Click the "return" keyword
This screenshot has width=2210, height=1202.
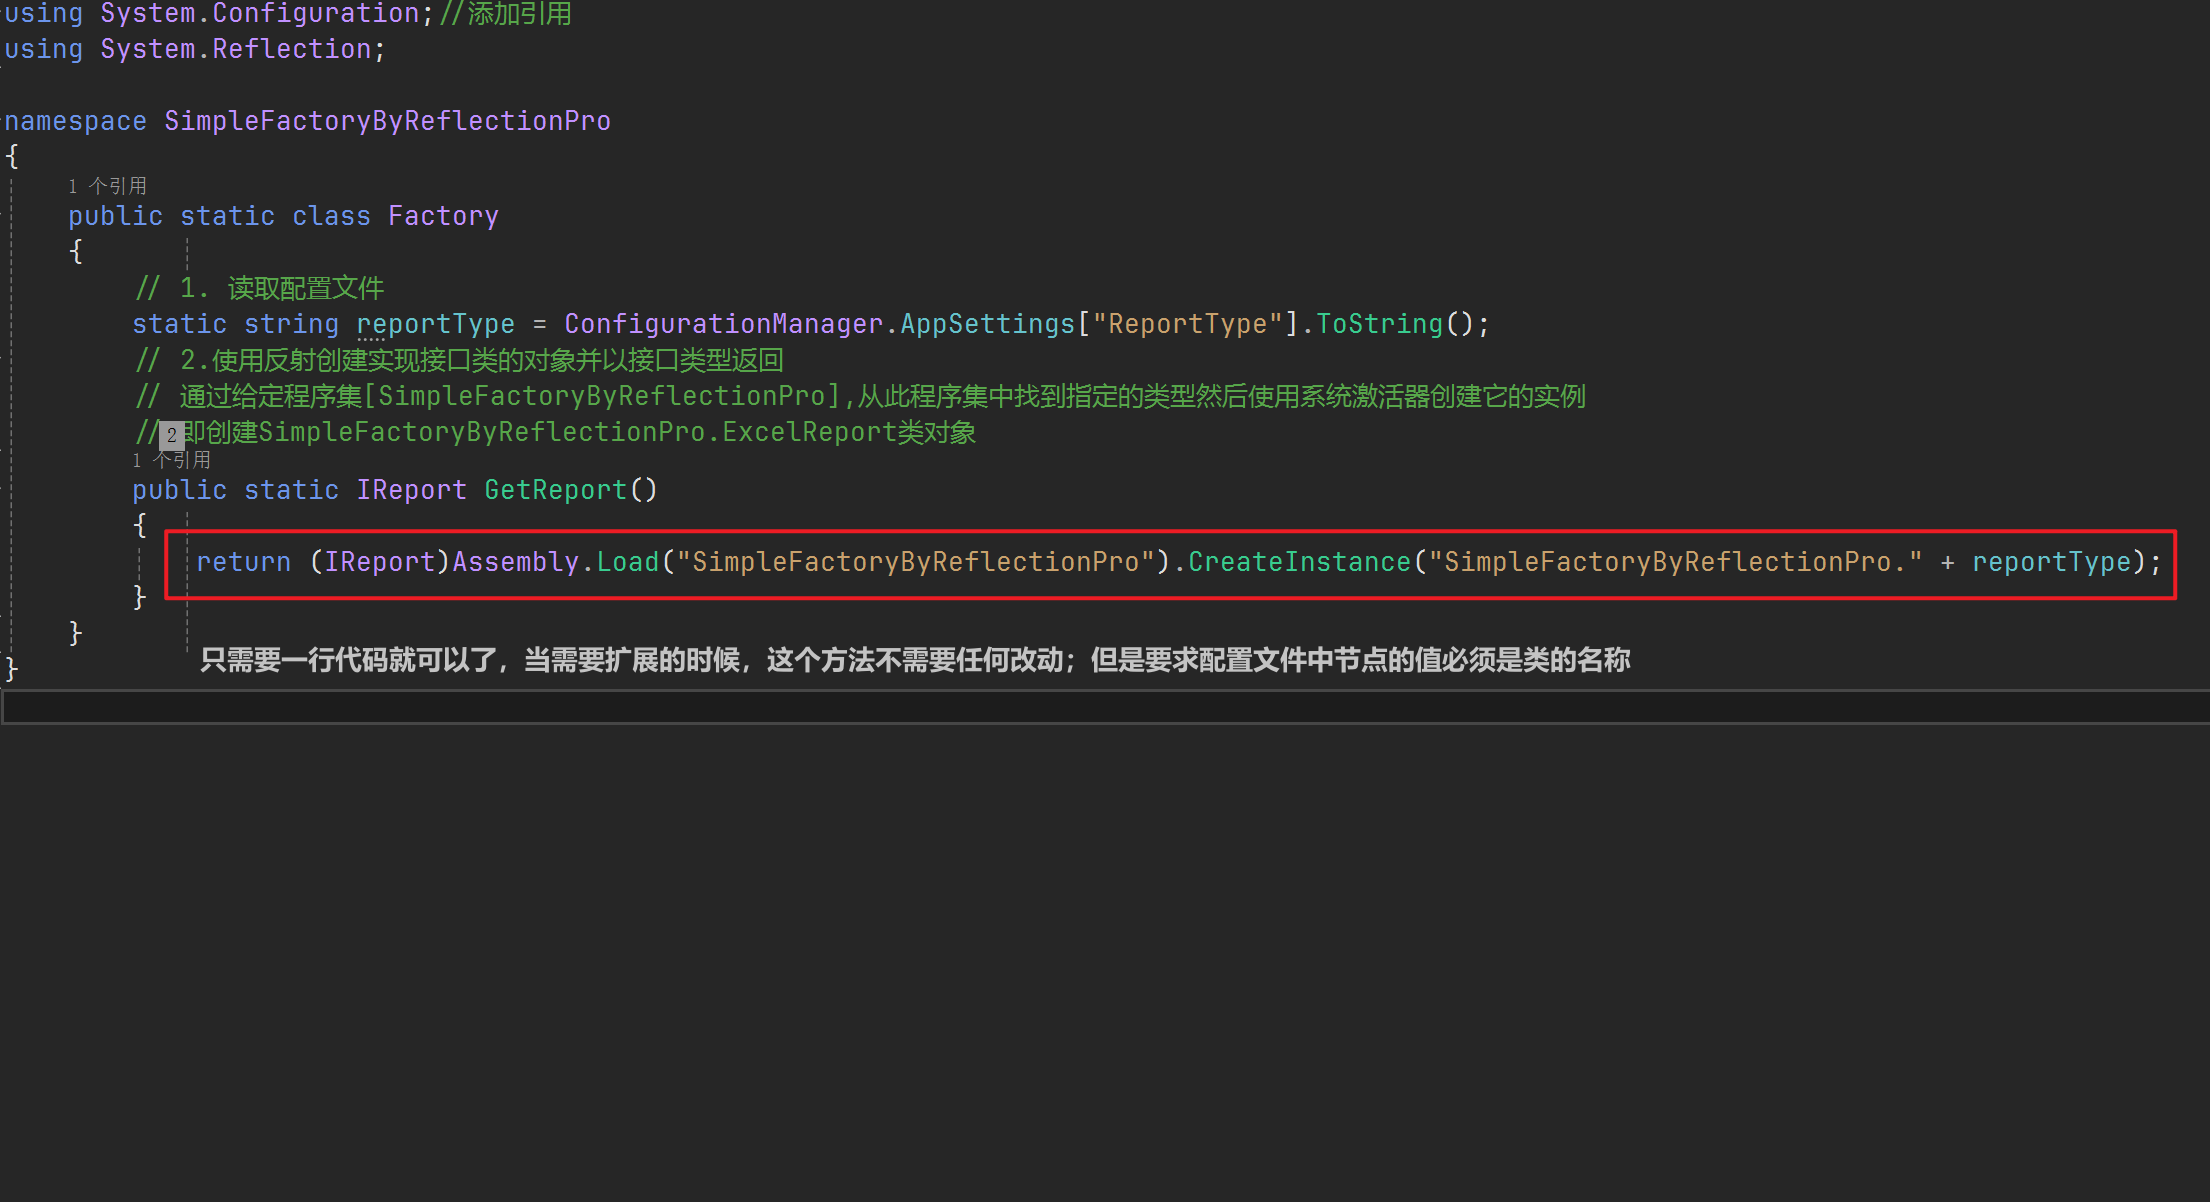click(243, 562)
